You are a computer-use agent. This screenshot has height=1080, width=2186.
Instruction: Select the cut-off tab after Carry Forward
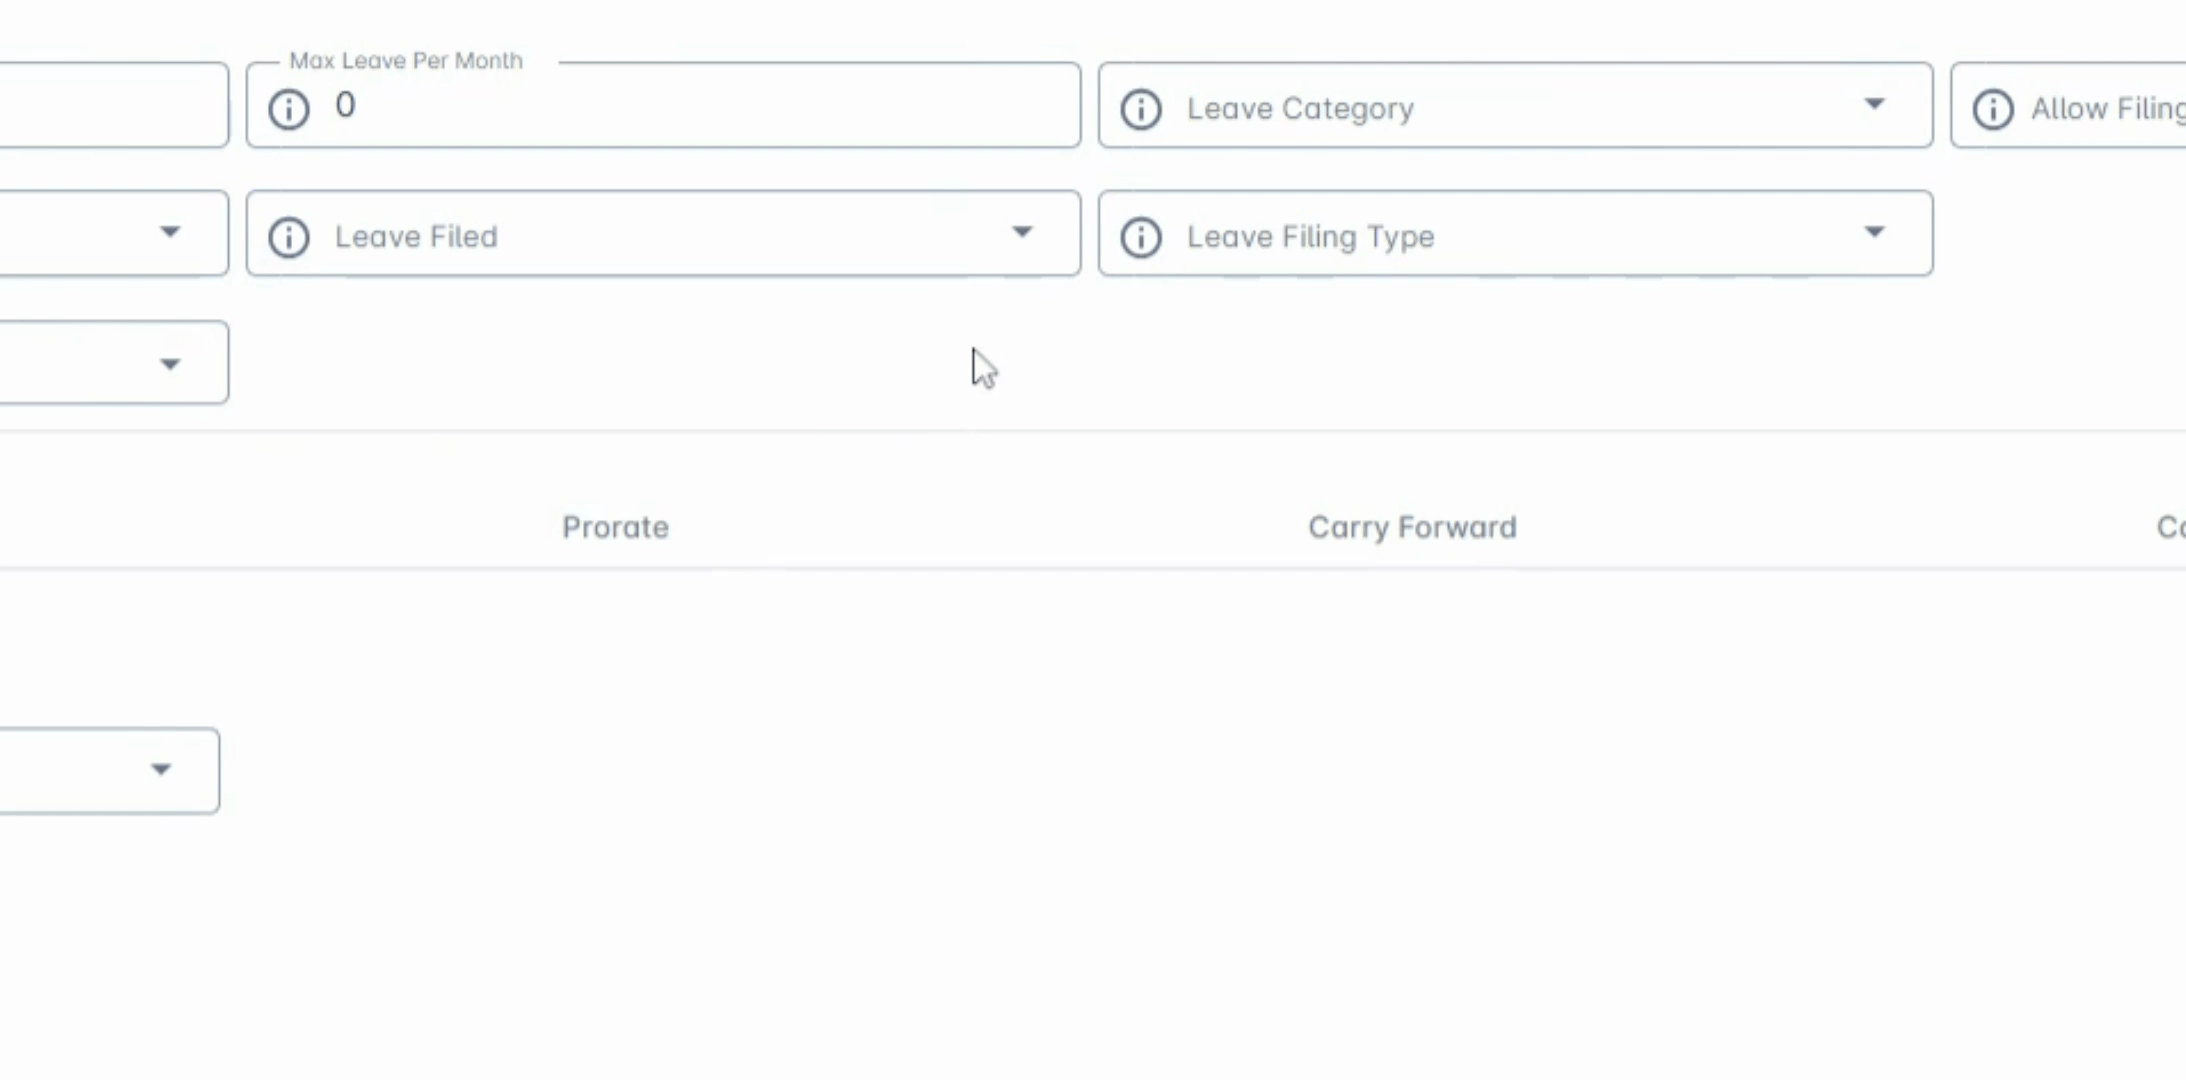tap(2170, 527)
